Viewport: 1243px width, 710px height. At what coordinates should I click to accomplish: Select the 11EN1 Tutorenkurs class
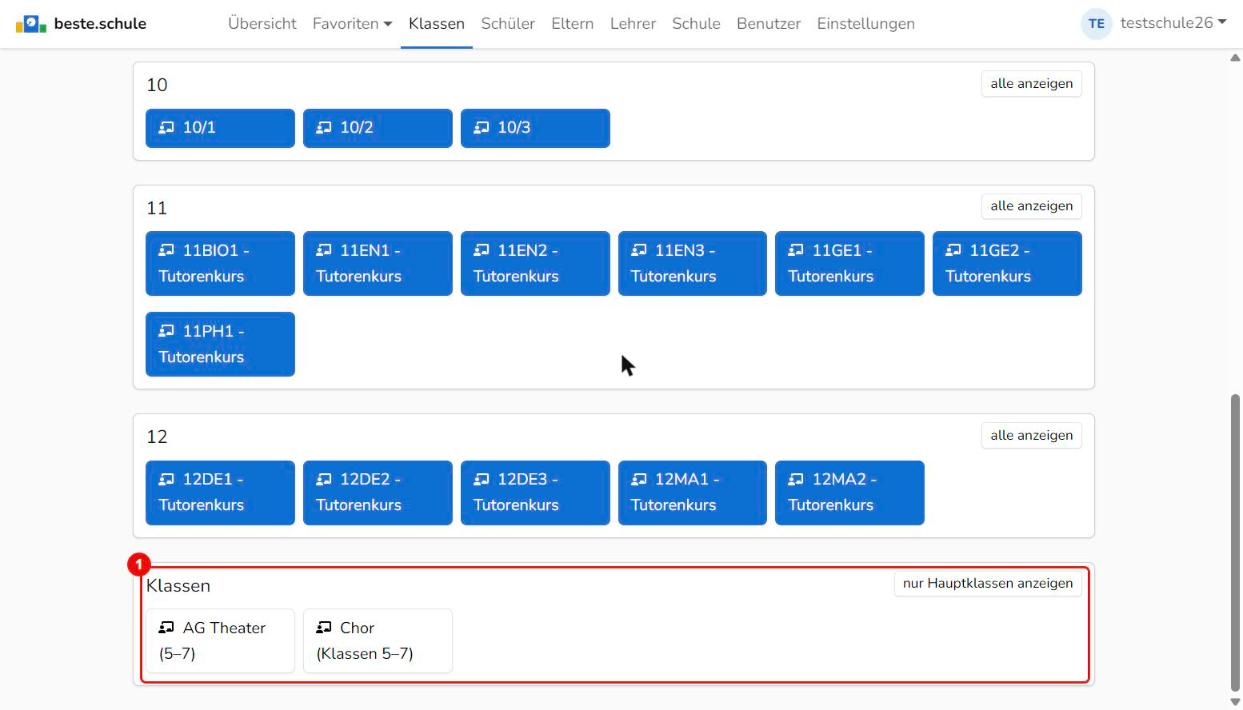[x=378, y=263]
